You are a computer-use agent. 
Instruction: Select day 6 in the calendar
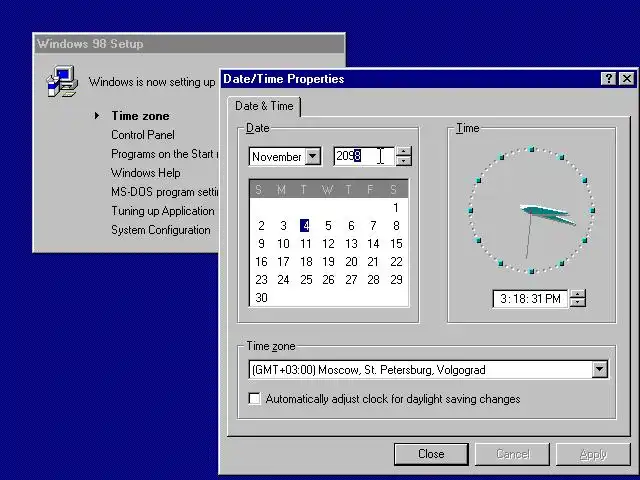pyautogui.click(x=351, y=226)
